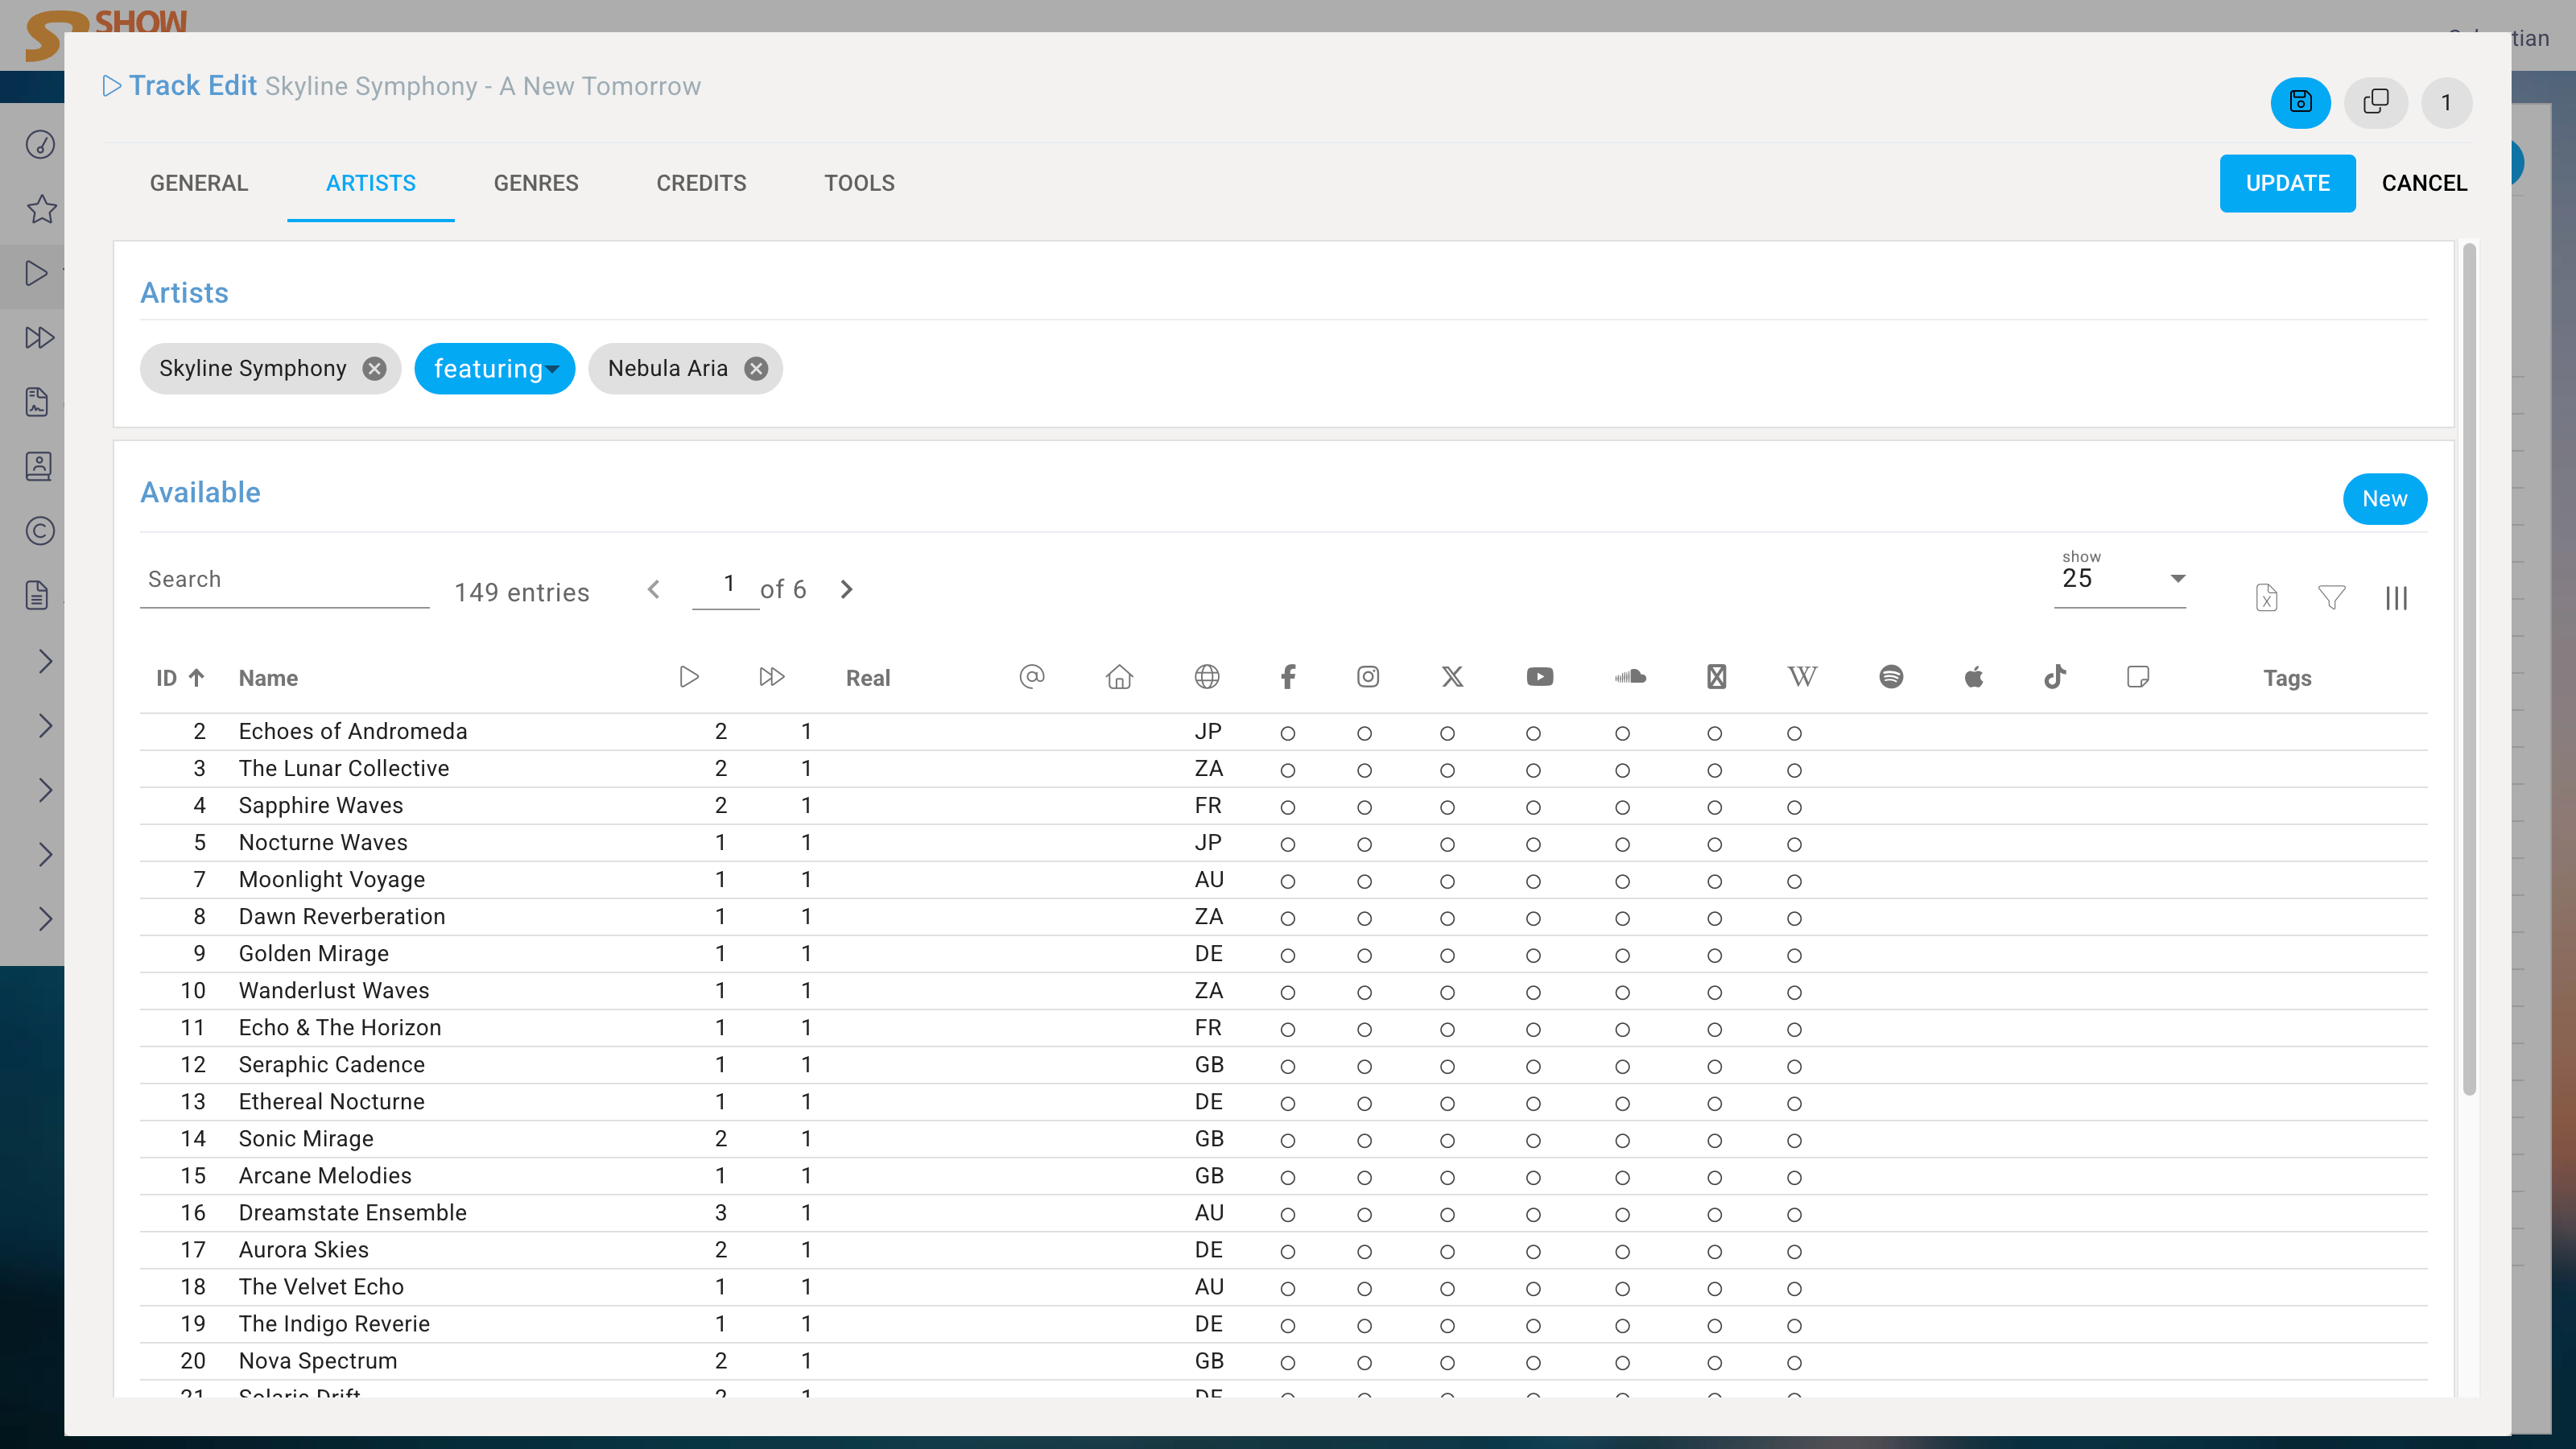Toggle Instagram circle for Sapphire Waves
Screen dimensions: 2576x1449
[x=1364, y=807]
